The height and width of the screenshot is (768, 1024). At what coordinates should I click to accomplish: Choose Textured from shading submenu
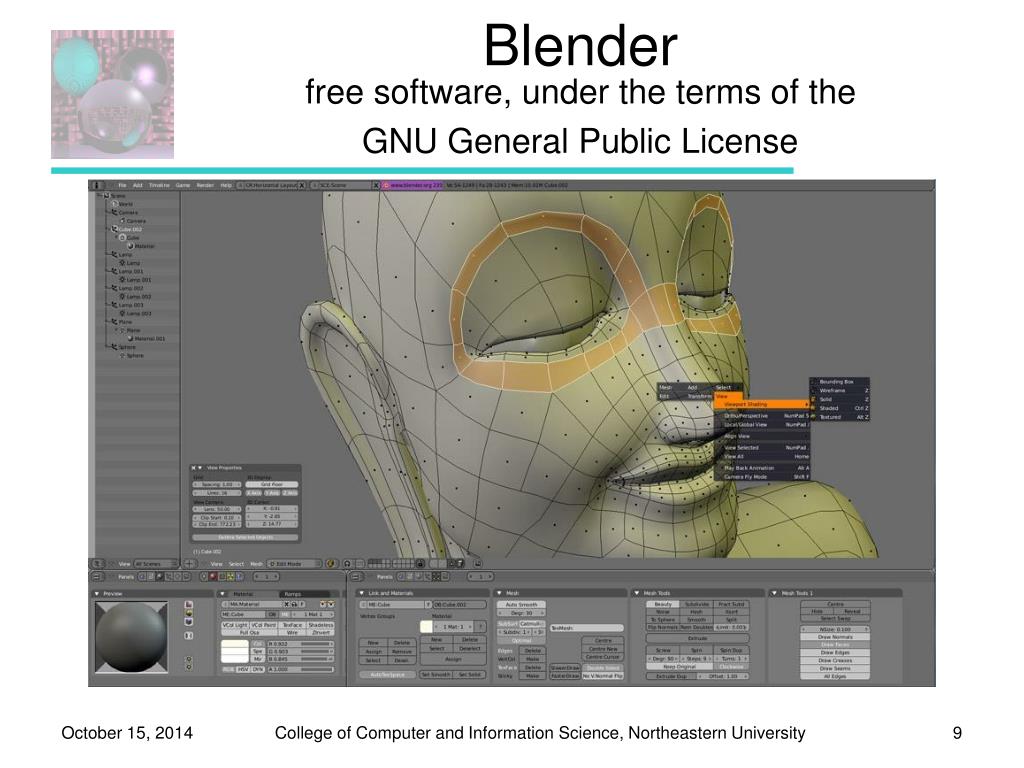pos(839,417)
